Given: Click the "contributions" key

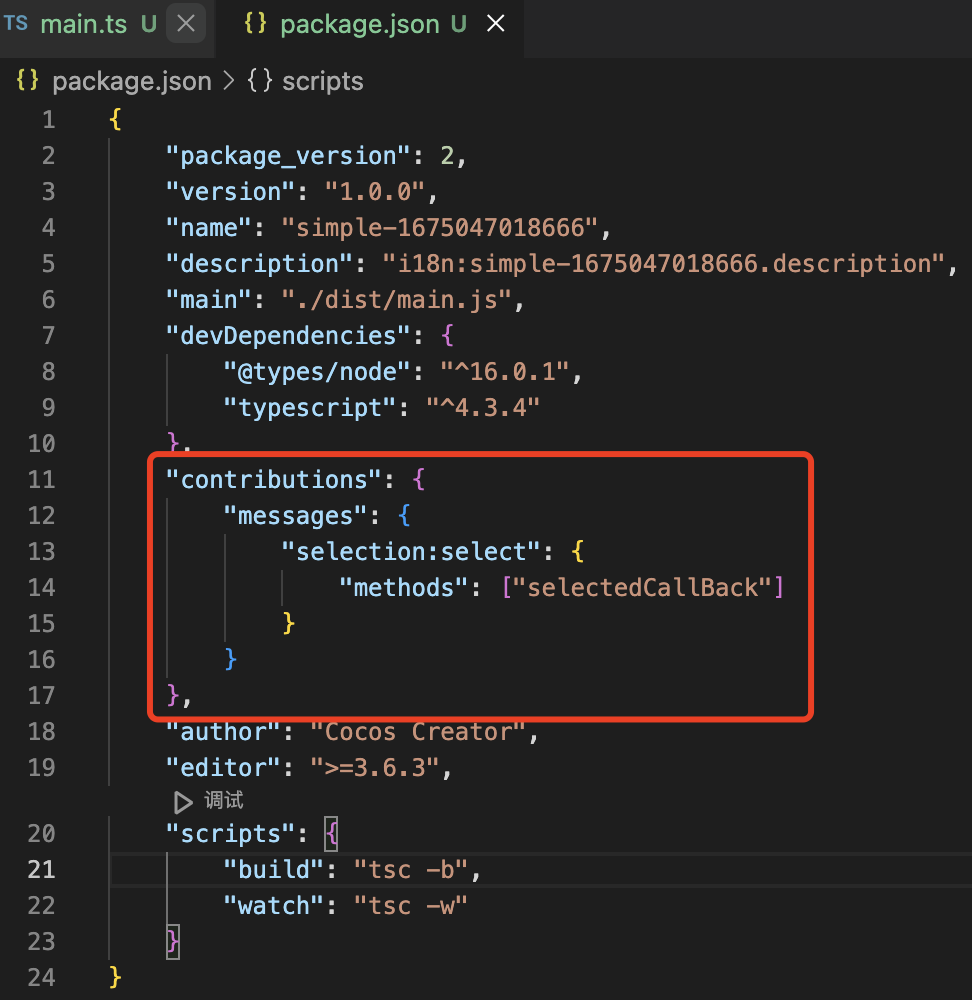Looking at the screenshot, I should [274, 480].
